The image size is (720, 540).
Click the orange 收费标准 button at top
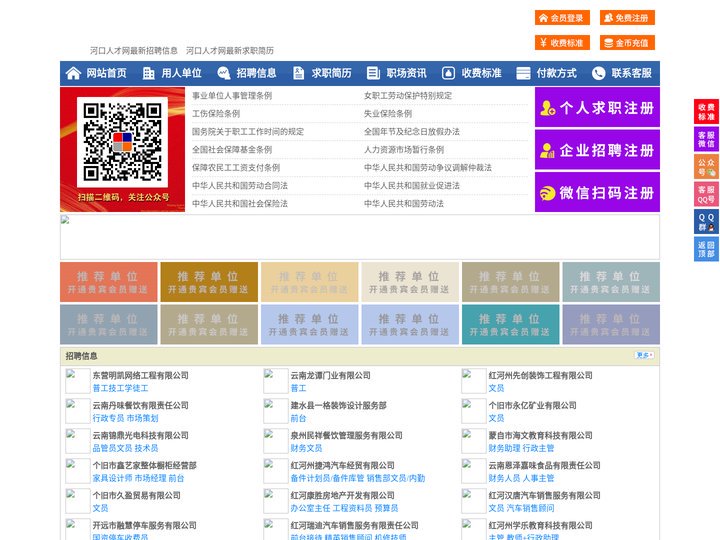562,43
